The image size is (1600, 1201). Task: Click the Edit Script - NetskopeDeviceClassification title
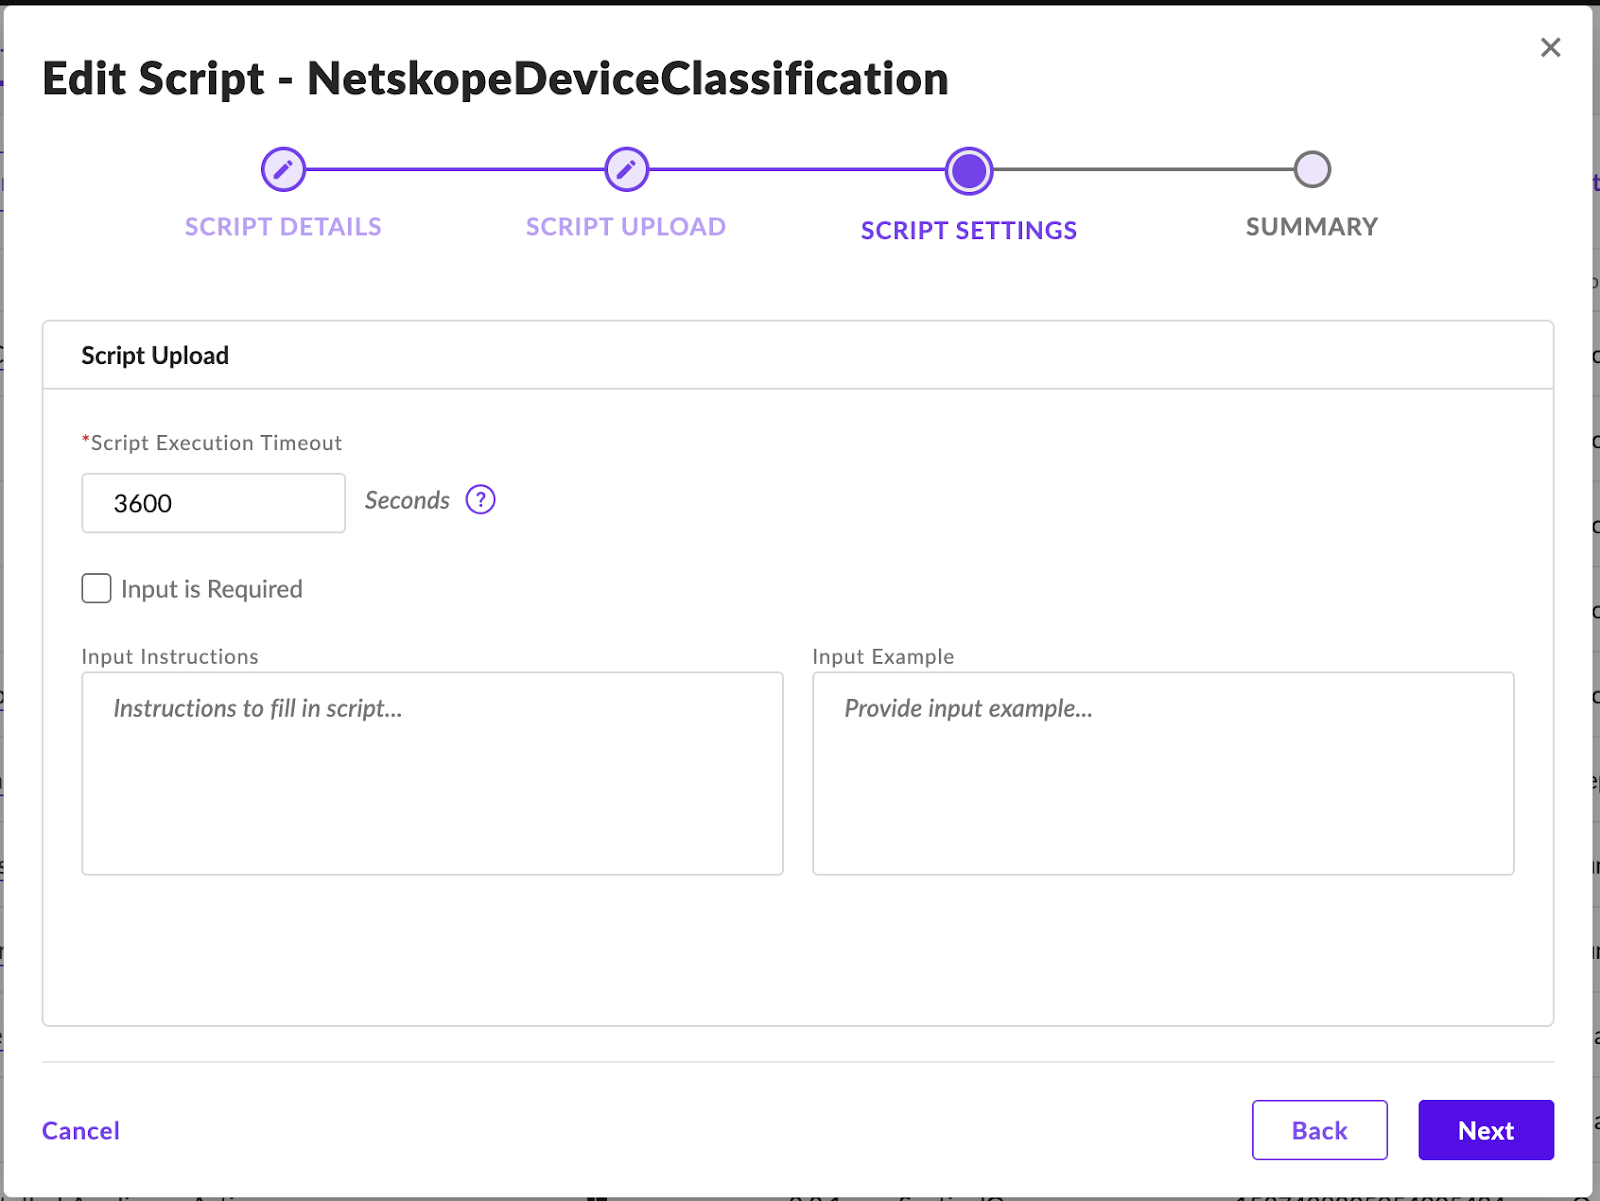tap(495, 78)
